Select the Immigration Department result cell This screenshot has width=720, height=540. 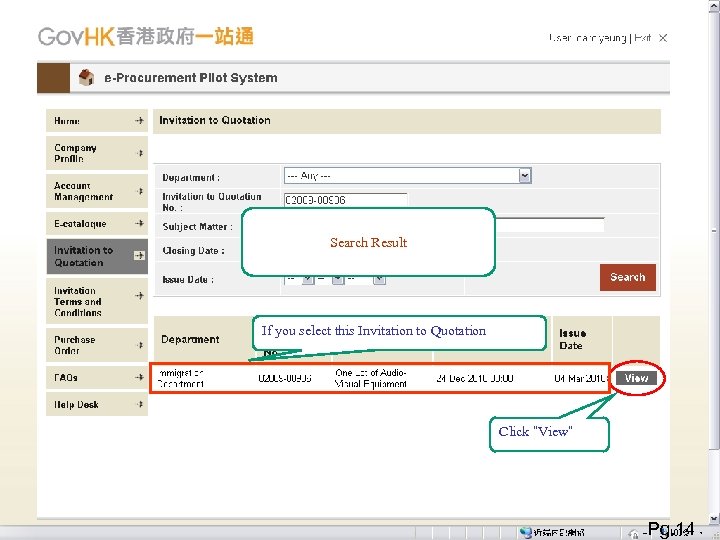[x=180, y=378]
